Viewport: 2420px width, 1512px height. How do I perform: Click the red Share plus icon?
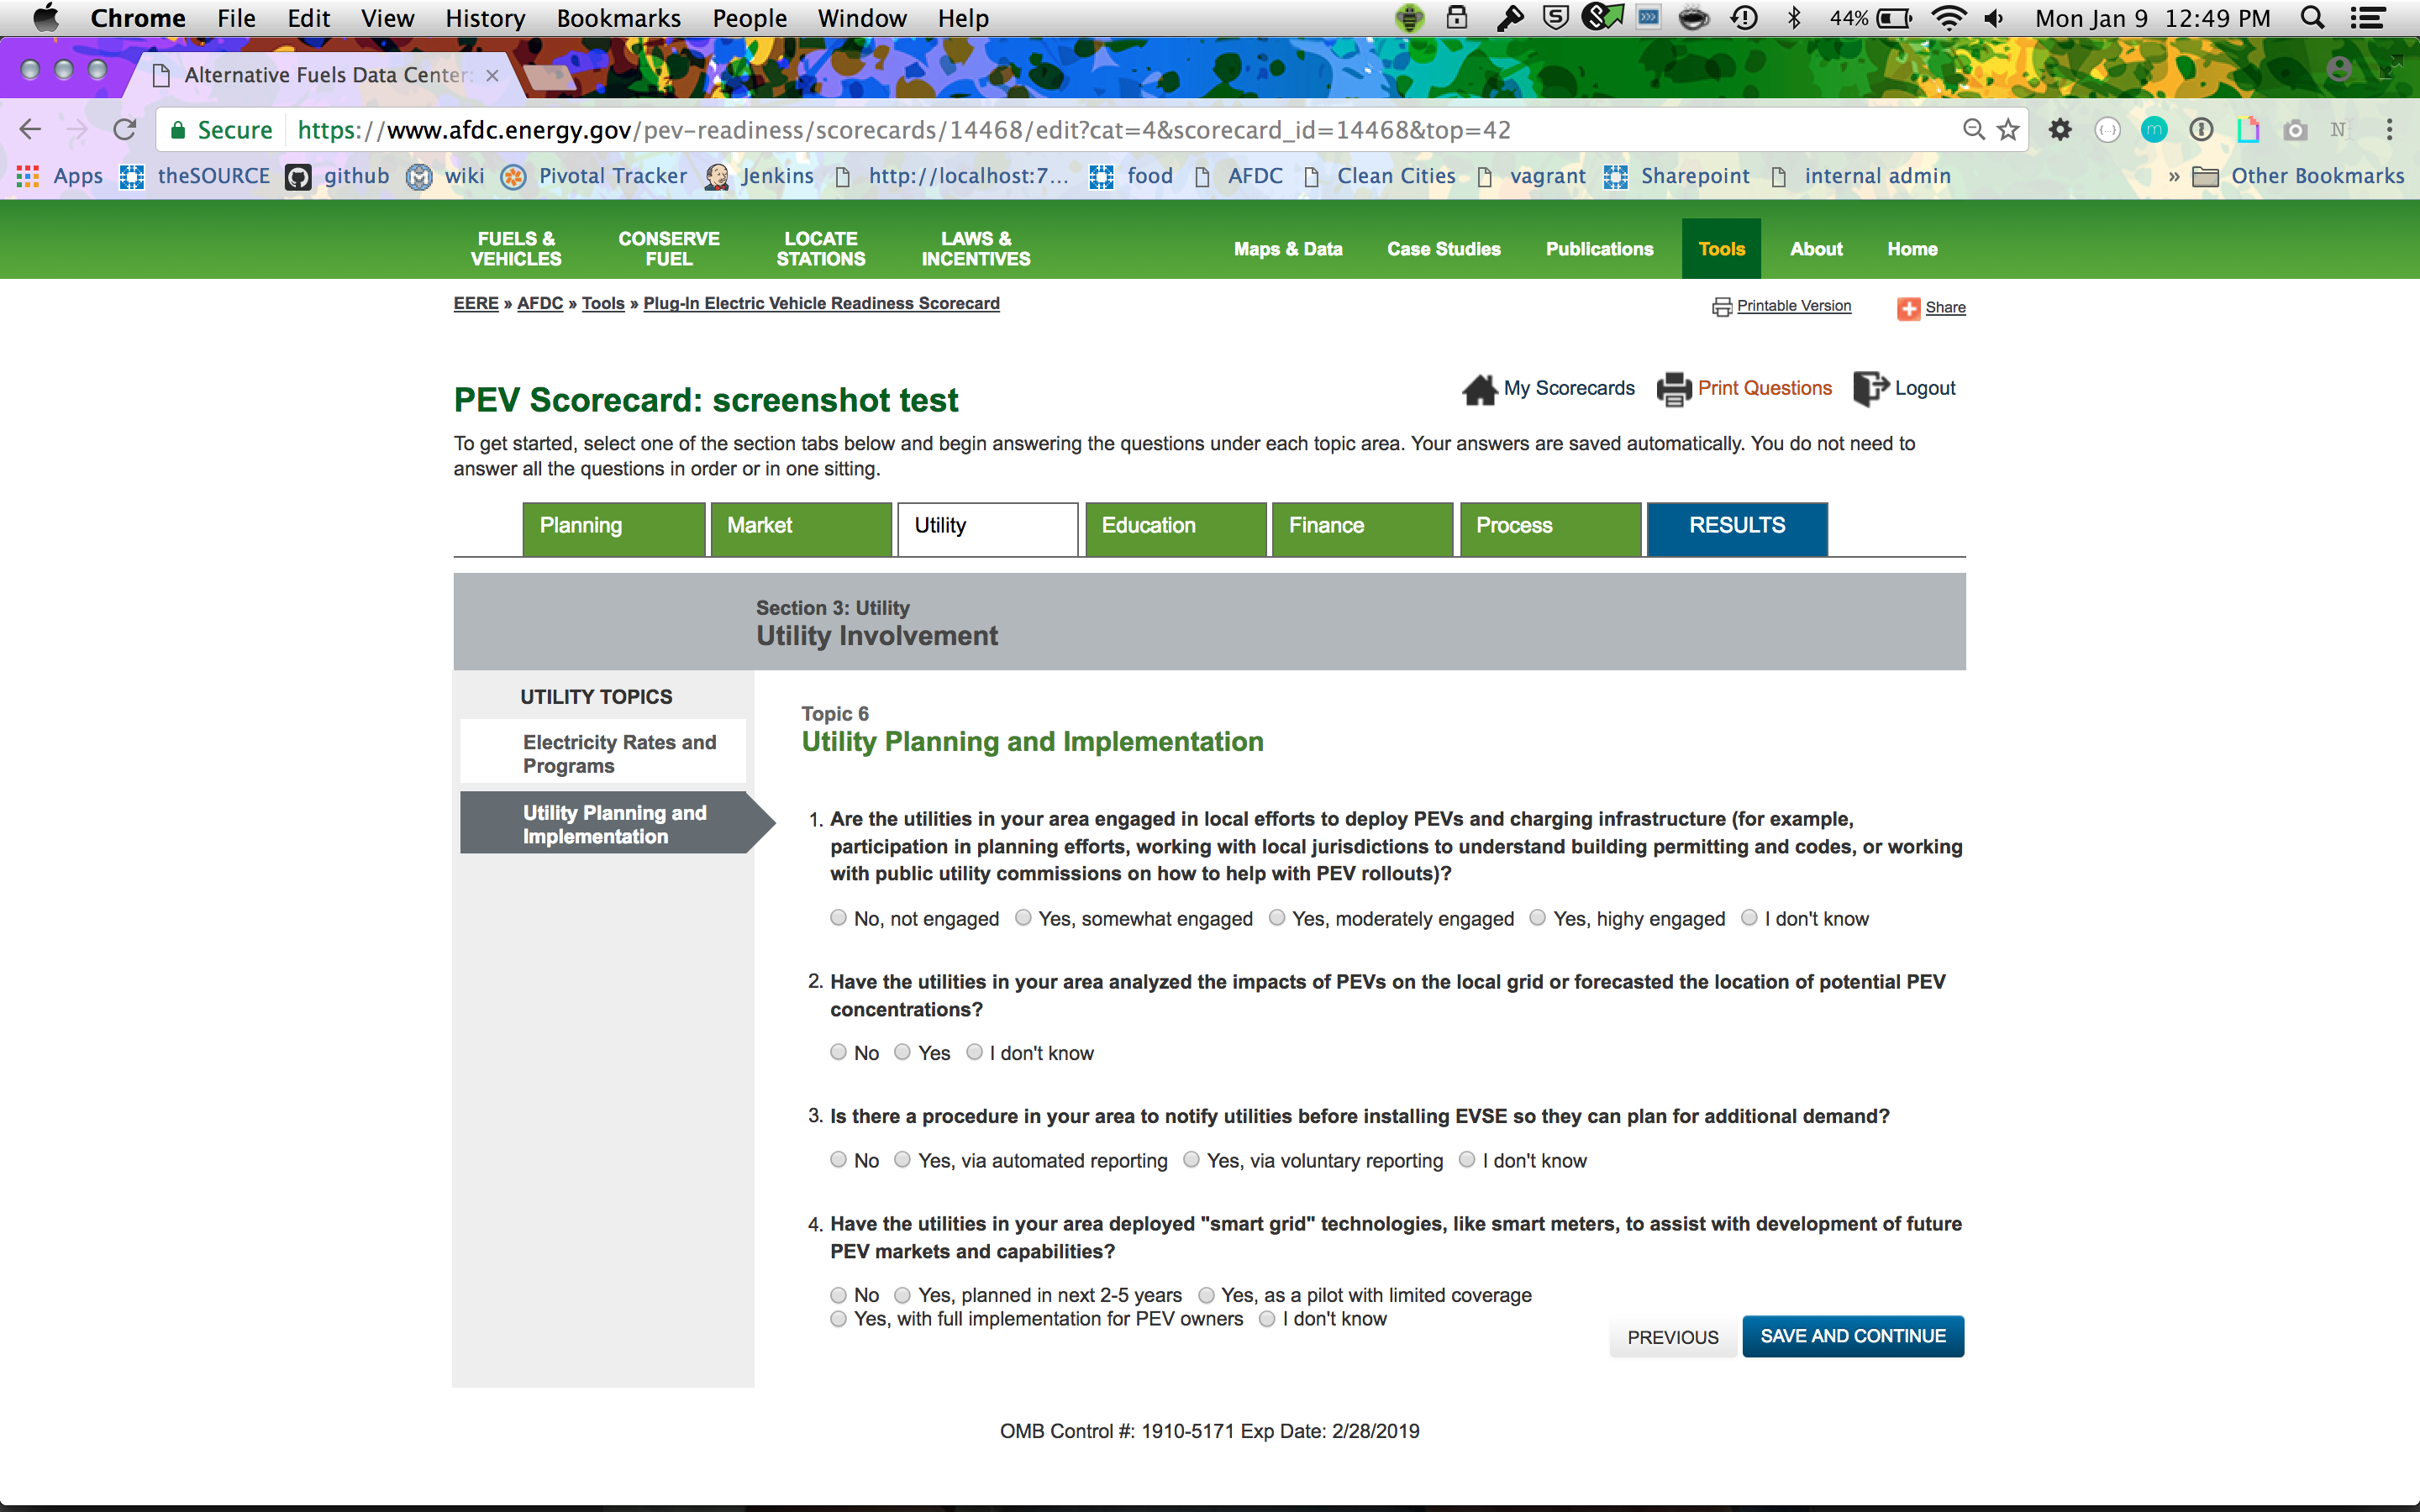pos(1908,308)
